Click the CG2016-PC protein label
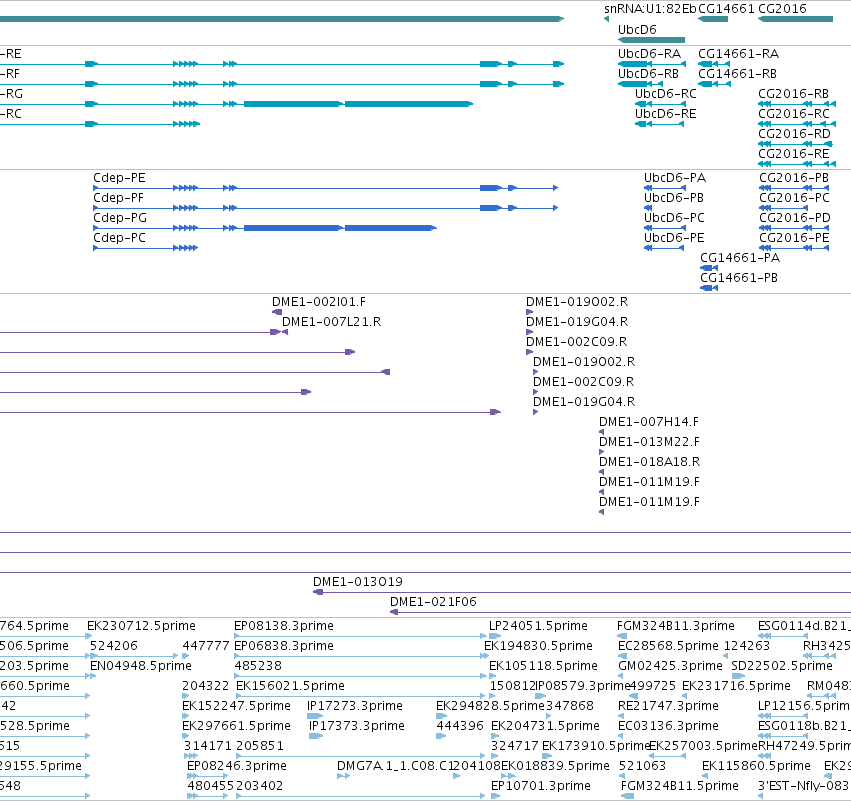Viewport: 851px width, 801px height. (795, 198)
